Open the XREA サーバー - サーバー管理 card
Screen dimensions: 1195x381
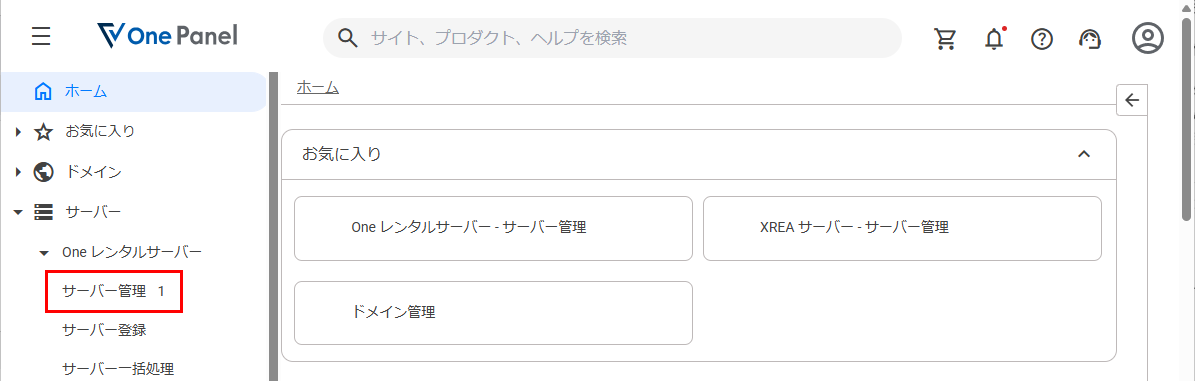pos(902,229)
